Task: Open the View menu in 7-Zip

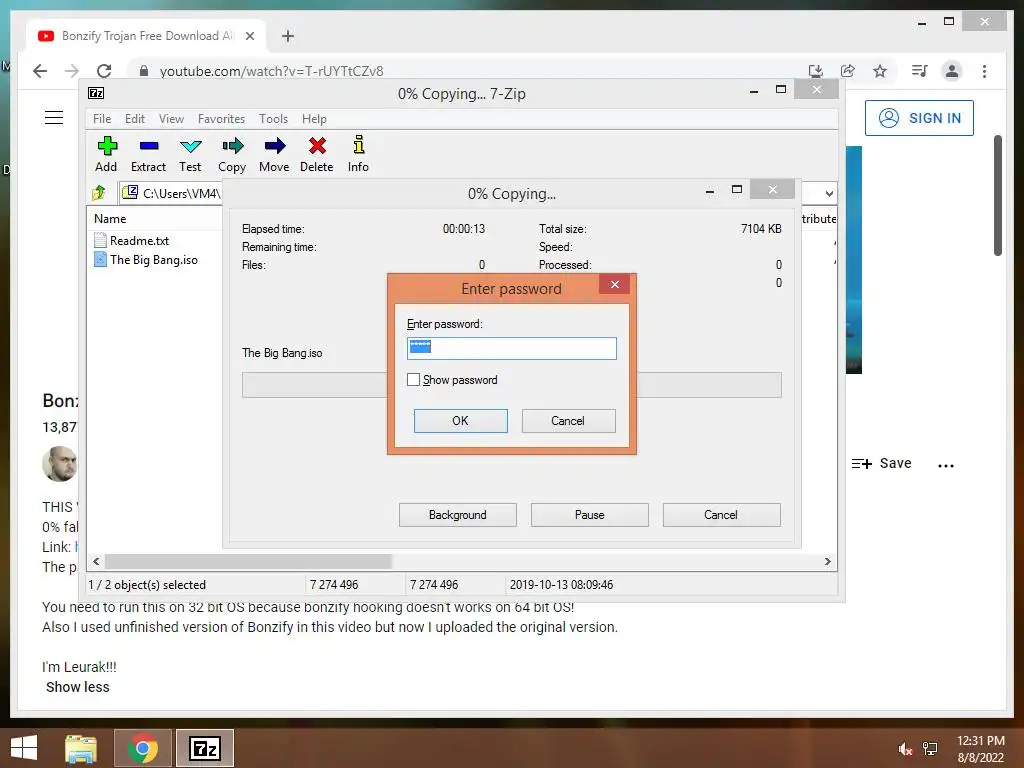Action: pos(171,119)
